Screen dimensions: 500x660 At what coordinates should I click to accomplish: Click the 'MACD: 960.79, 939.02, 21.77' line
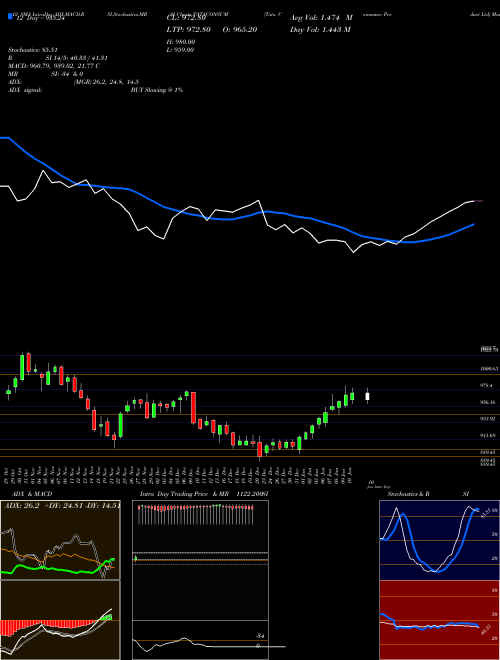pyautogui.click(x=54, y=66)
